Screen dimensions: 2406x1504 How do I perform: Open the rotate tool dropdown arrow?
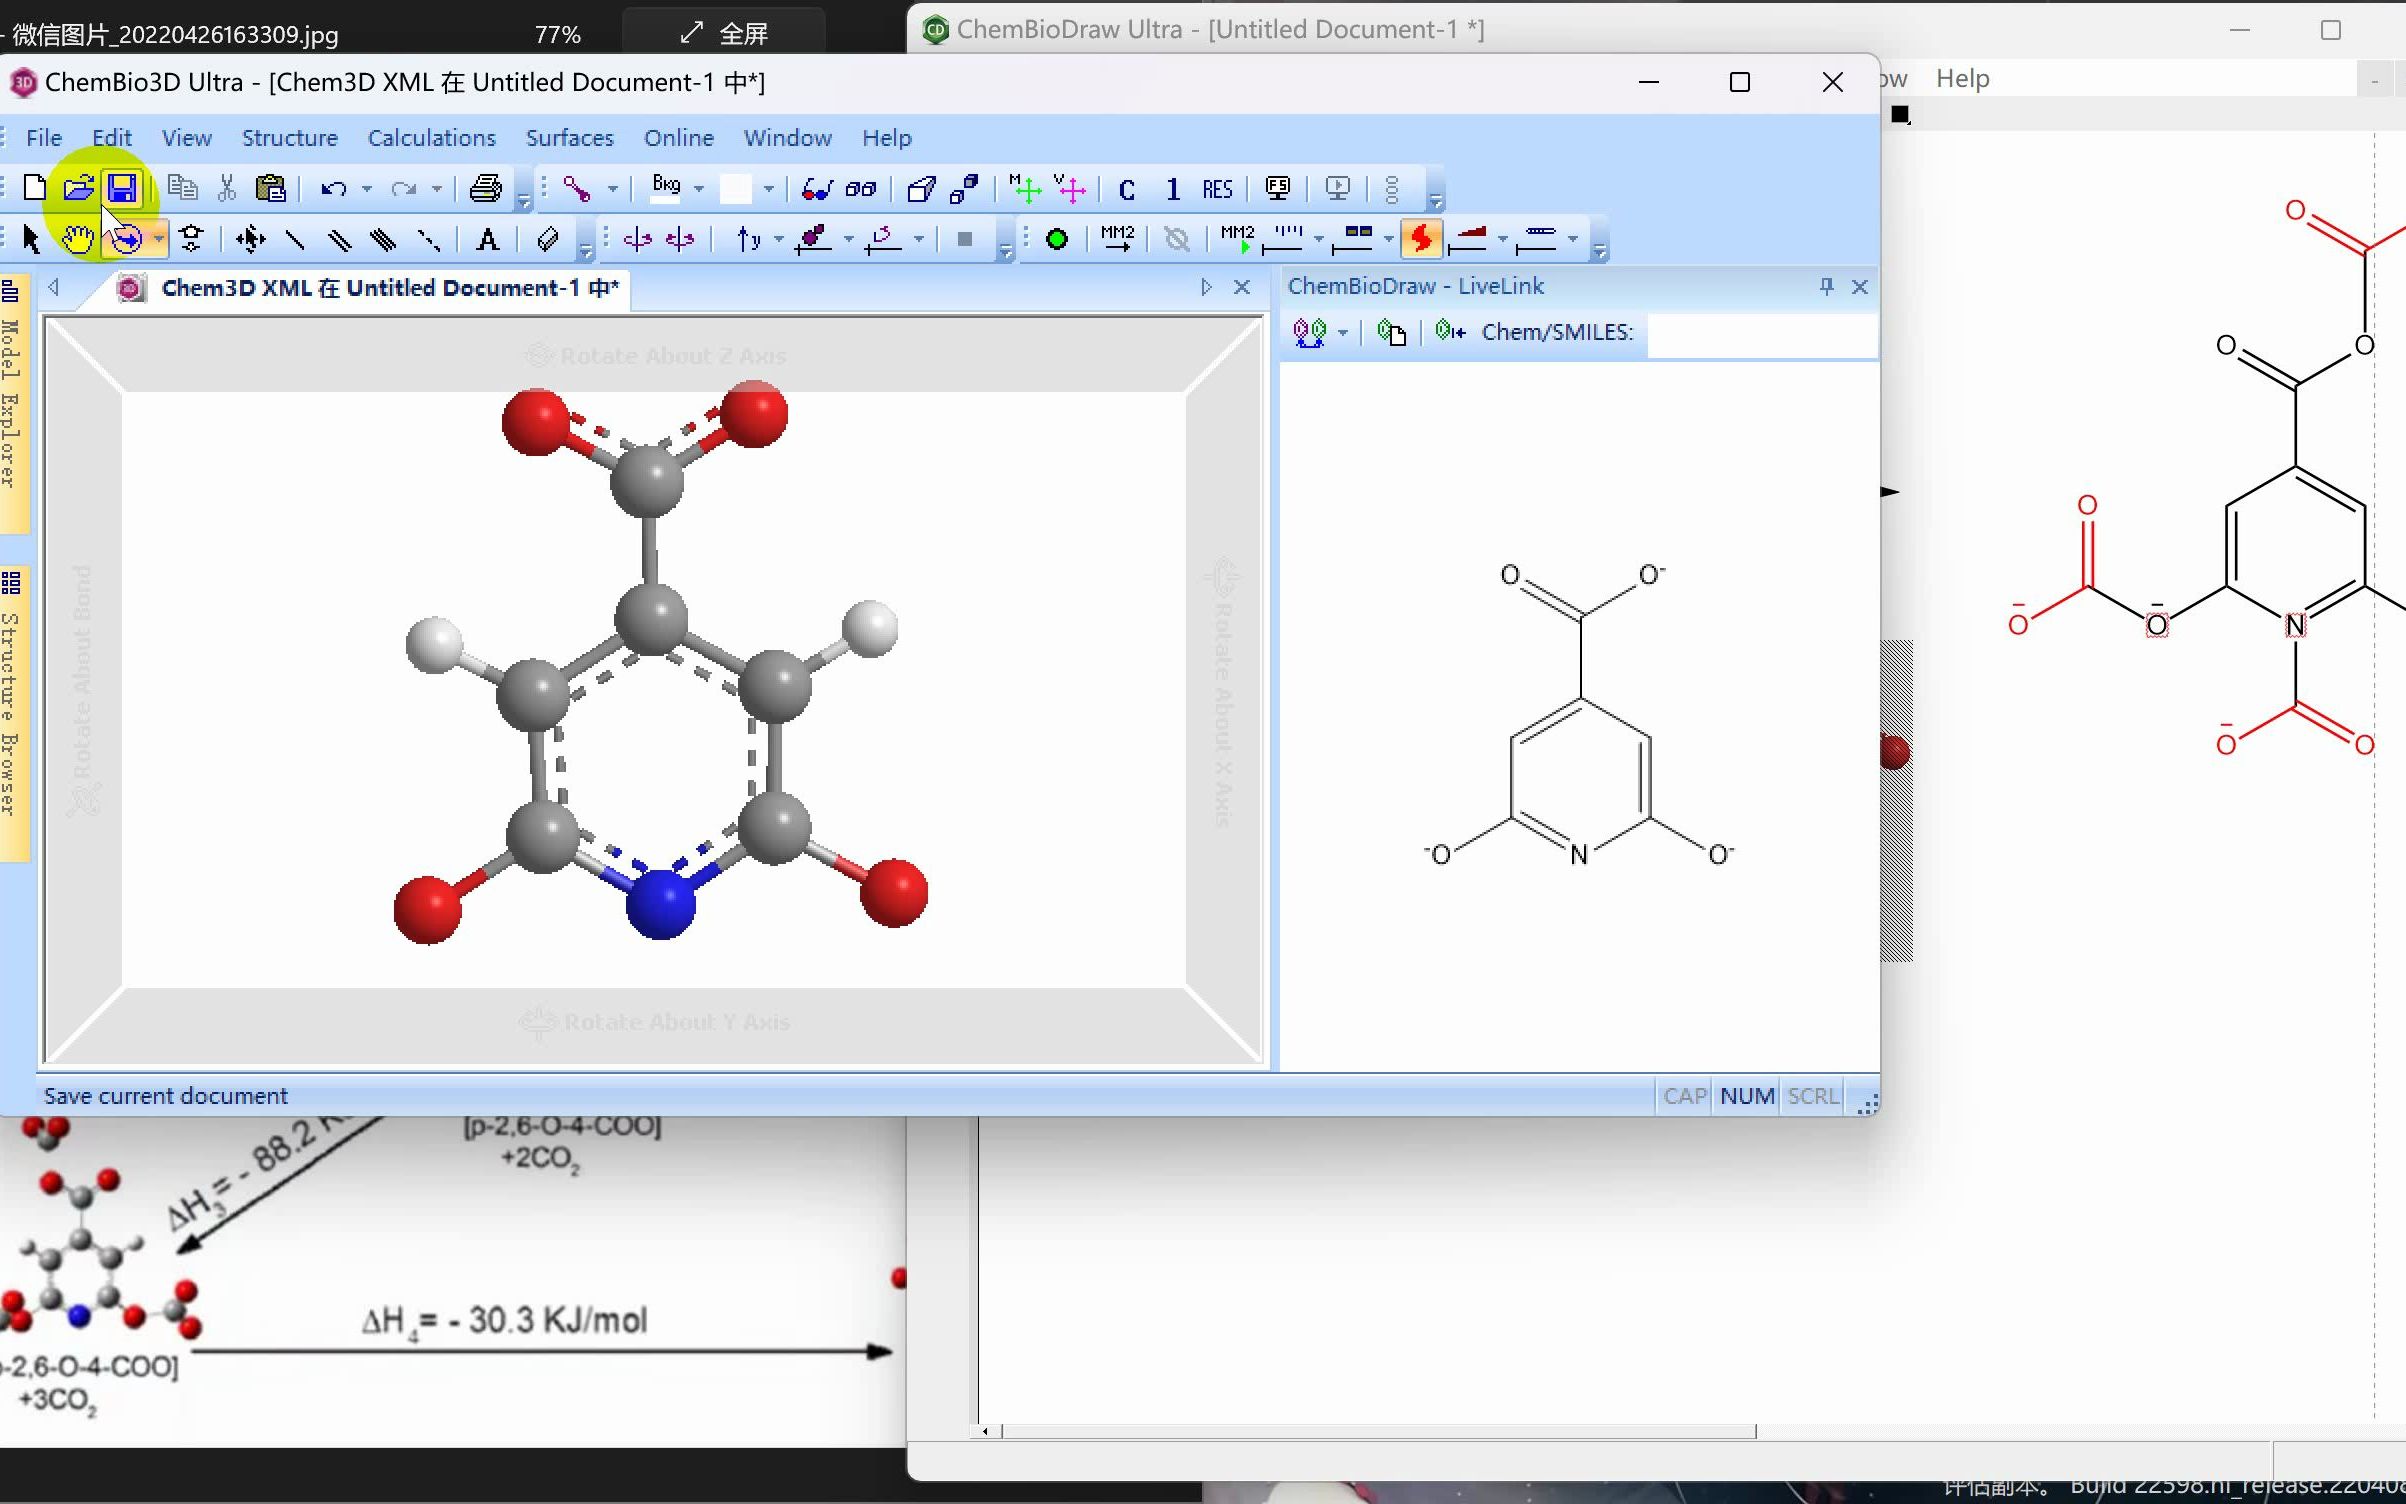click(x=160, y=239)
